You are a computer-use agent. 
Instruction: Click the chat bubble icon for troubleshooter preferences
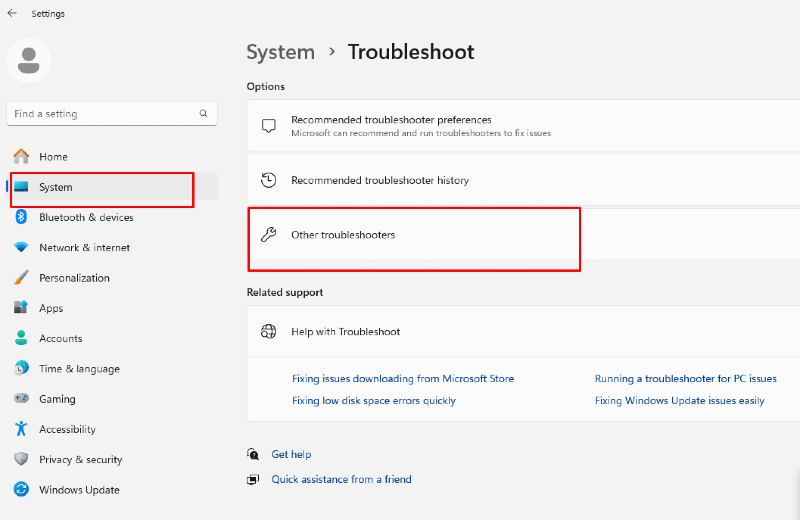(268, 126)
